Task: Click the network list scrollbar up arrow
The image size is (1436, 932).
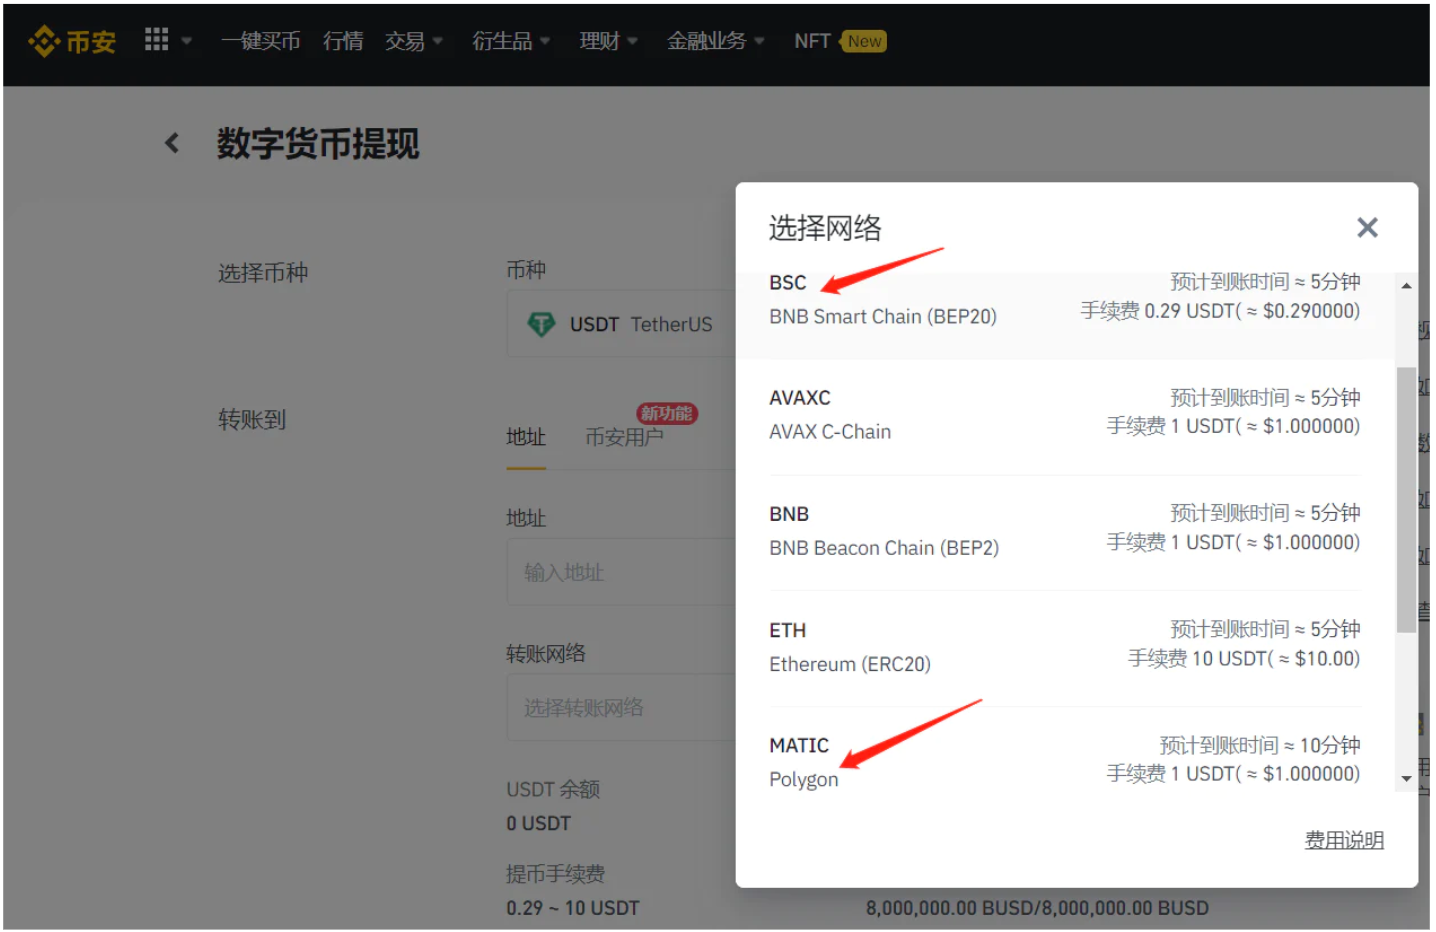Action: 1406,286
